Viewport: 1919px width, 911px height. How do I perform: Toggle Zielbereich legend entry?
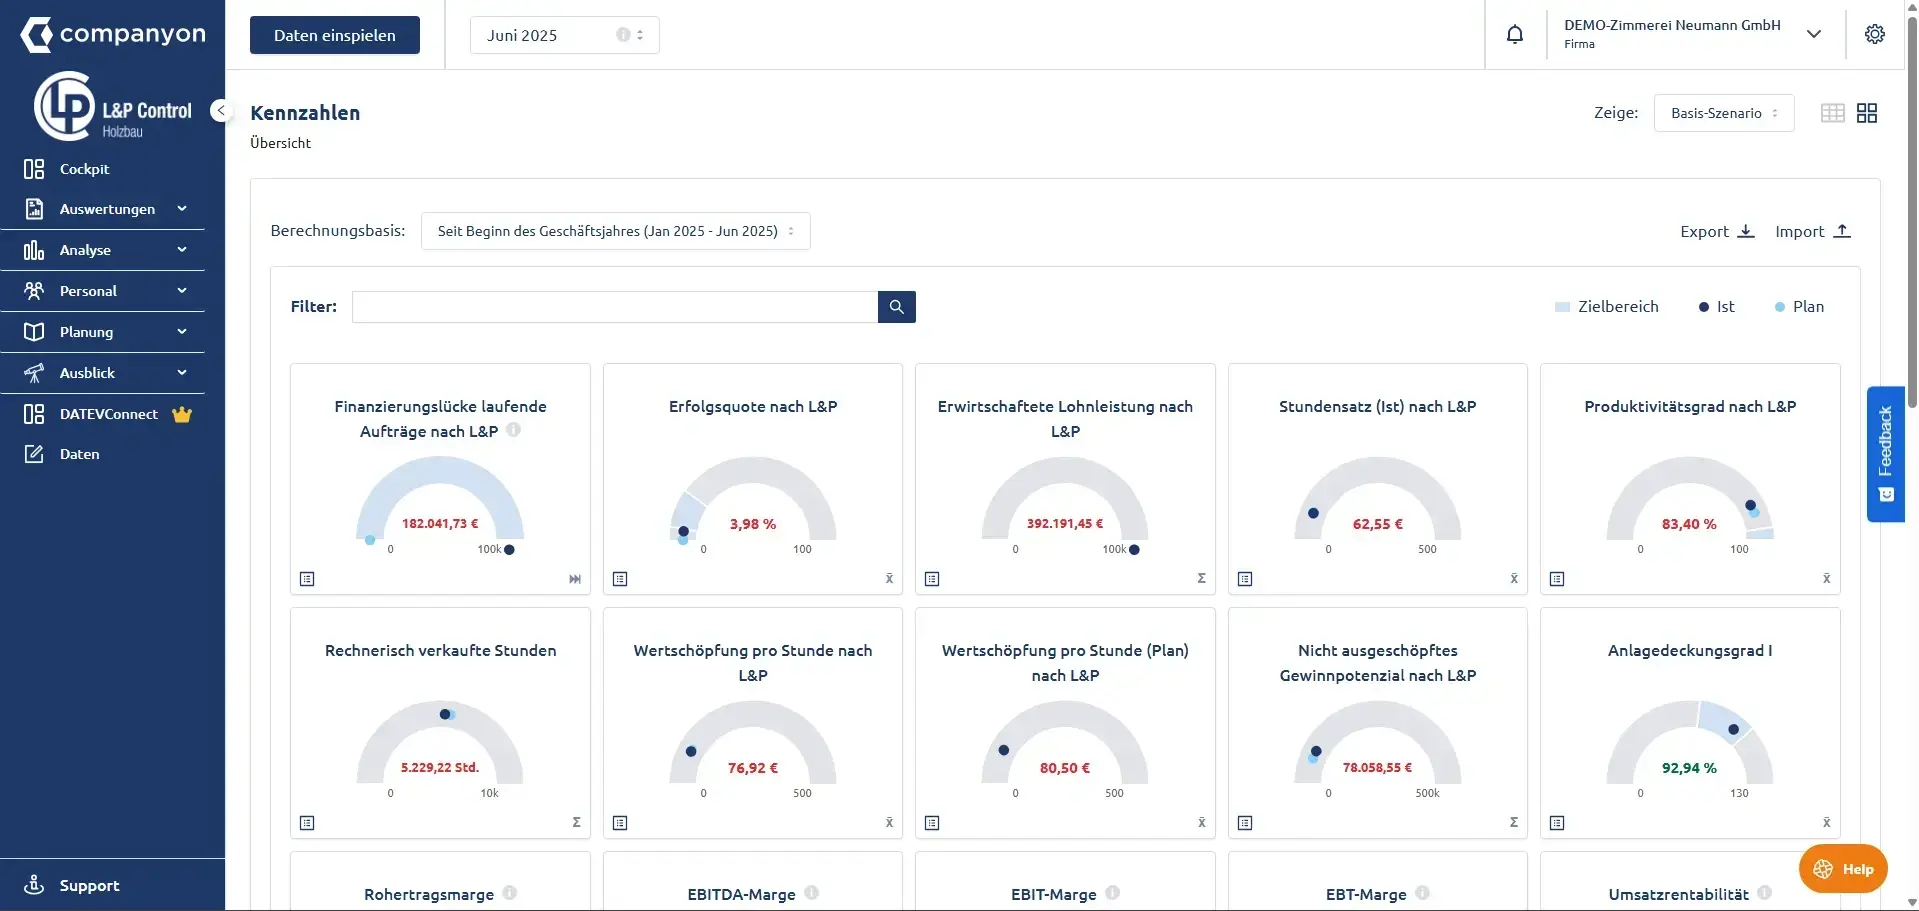point(1607,307)
